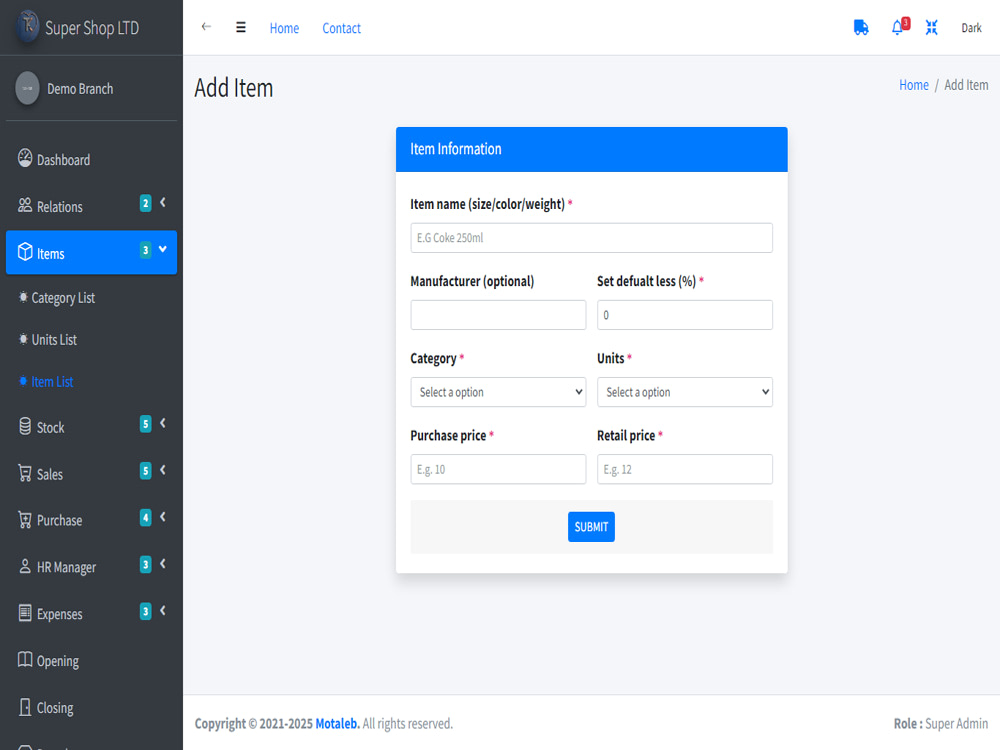
Task: Click the Home link in top navbar
Action: (x=284, y=28)
